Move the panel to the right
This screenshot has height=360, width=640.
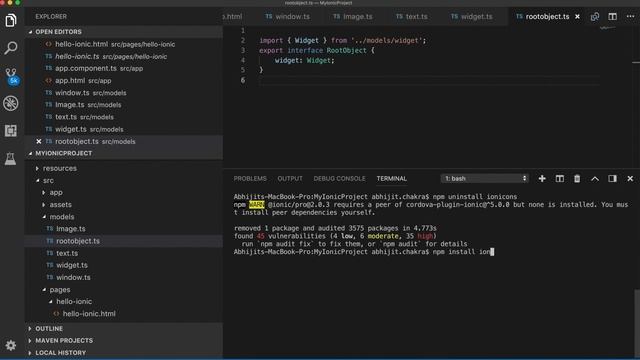tap(613, 179)
